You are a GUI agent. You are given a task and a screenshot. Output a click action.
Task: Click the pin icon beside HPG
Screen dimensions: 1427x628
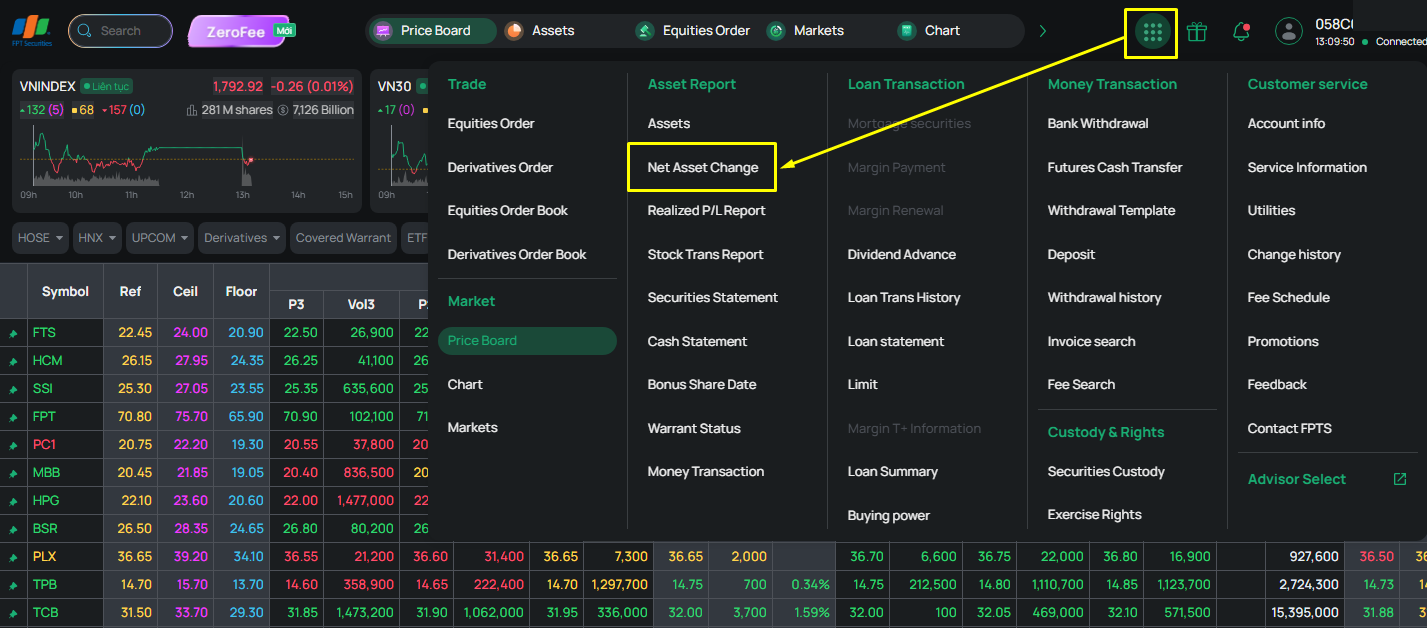click(x=14, y=501)
